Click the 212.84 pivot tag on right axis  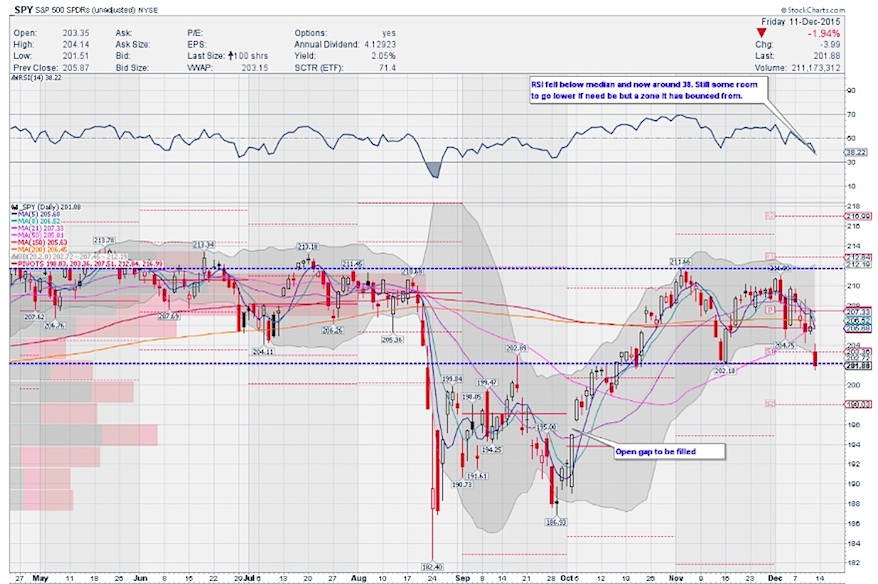click(x=857, y=258)
